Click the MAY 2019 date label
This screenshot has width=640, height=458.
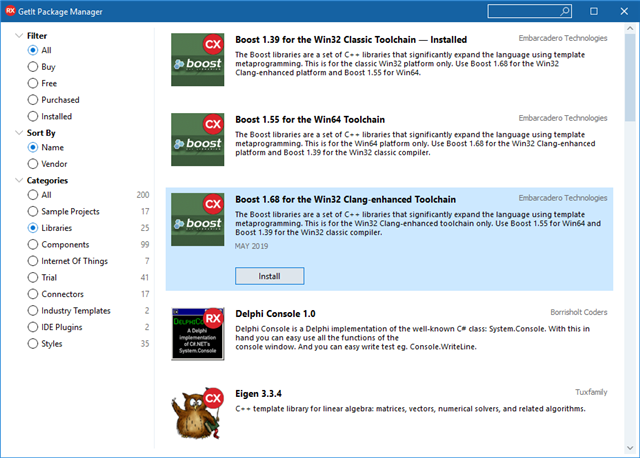(251, 246)
